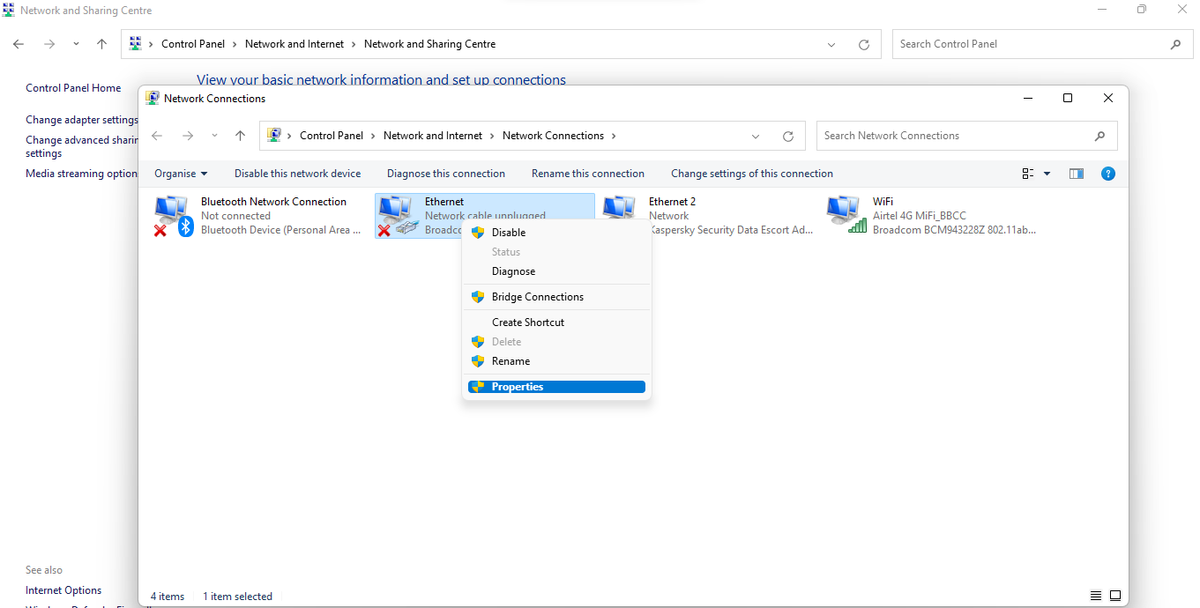Open the Organise dropdown menu
1200x608 pixels.
click(181, 174)
